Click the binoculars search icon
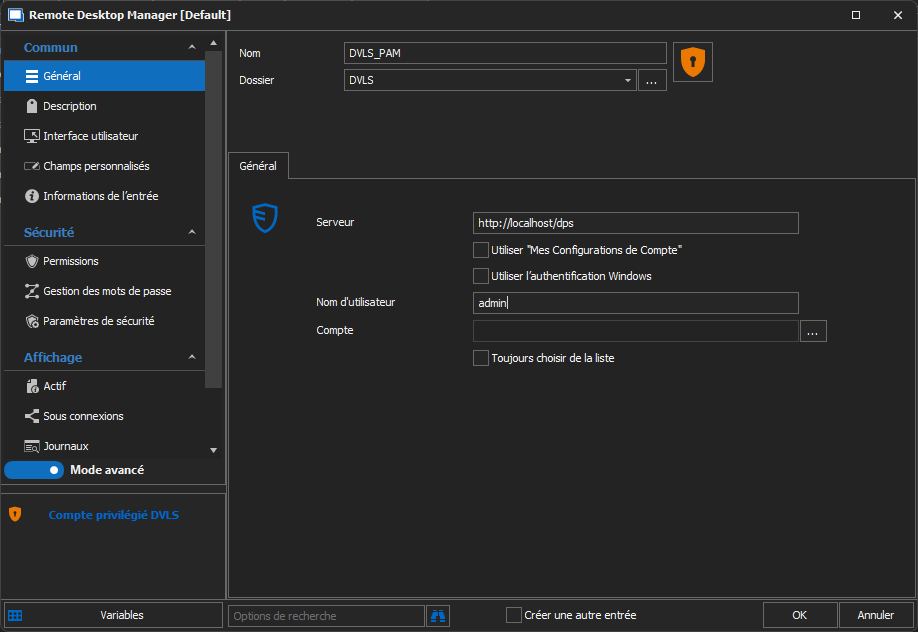The image size is (918, 632). pos(438,615)
